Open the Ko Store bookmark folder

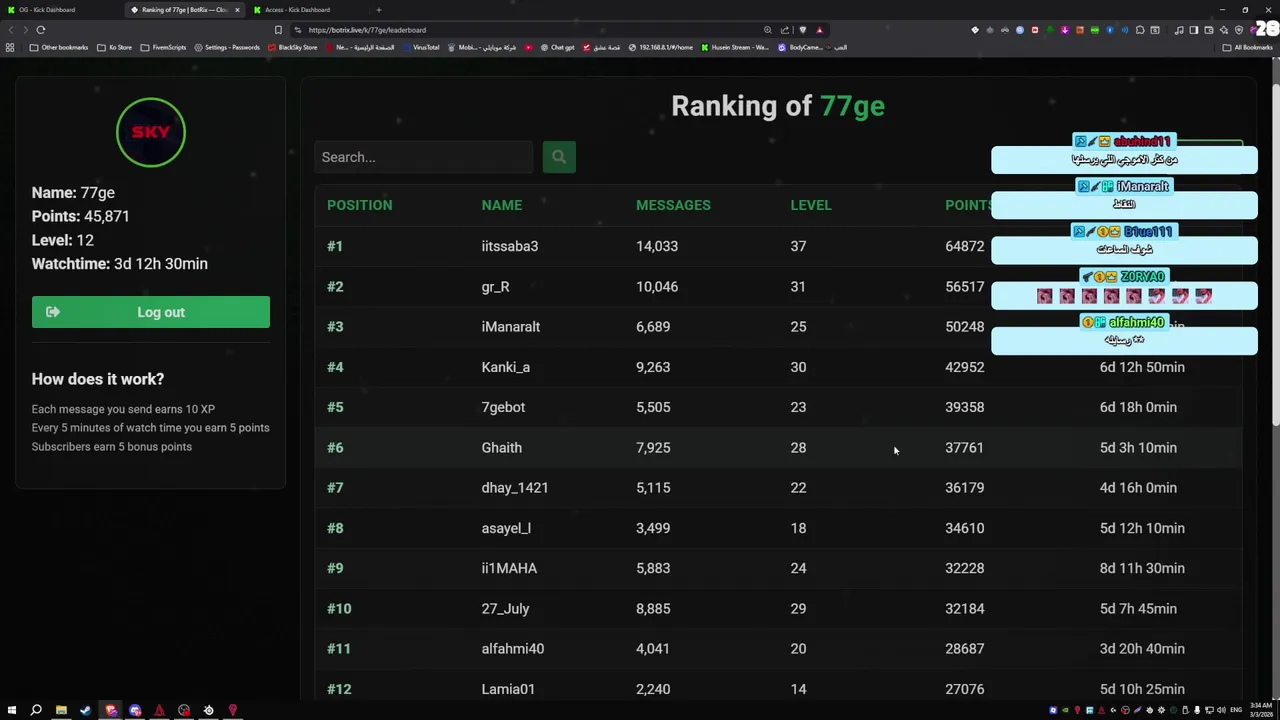pyautogui.click(x=114, y=47)
